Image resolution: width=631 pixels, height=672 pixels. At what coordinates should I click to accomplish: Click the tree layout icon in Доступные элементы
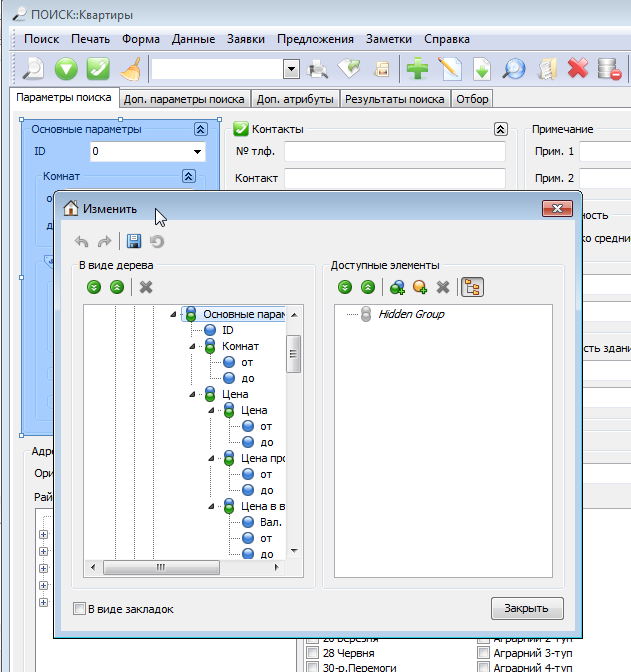472,287
